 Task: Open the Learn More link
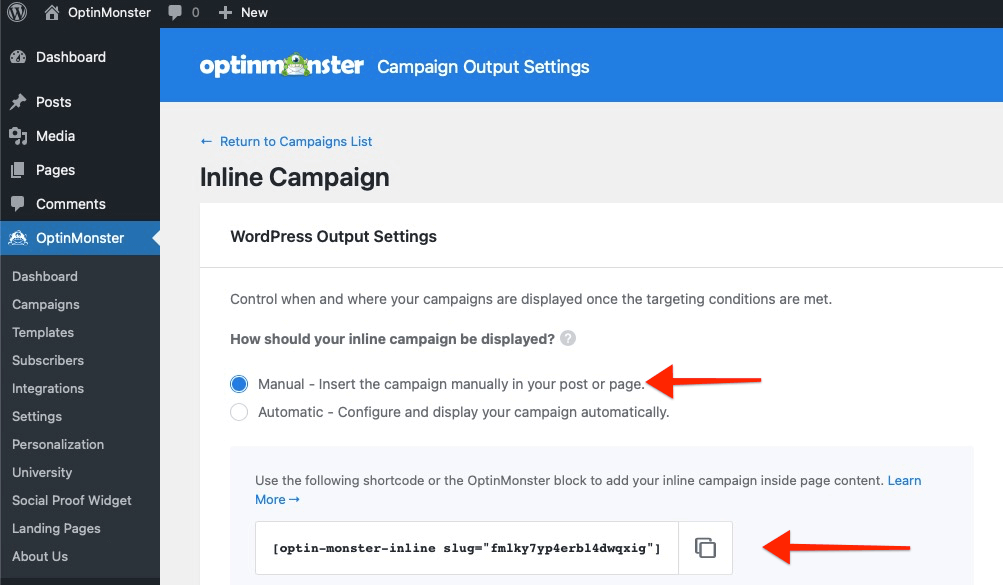(x=904, y=480)
